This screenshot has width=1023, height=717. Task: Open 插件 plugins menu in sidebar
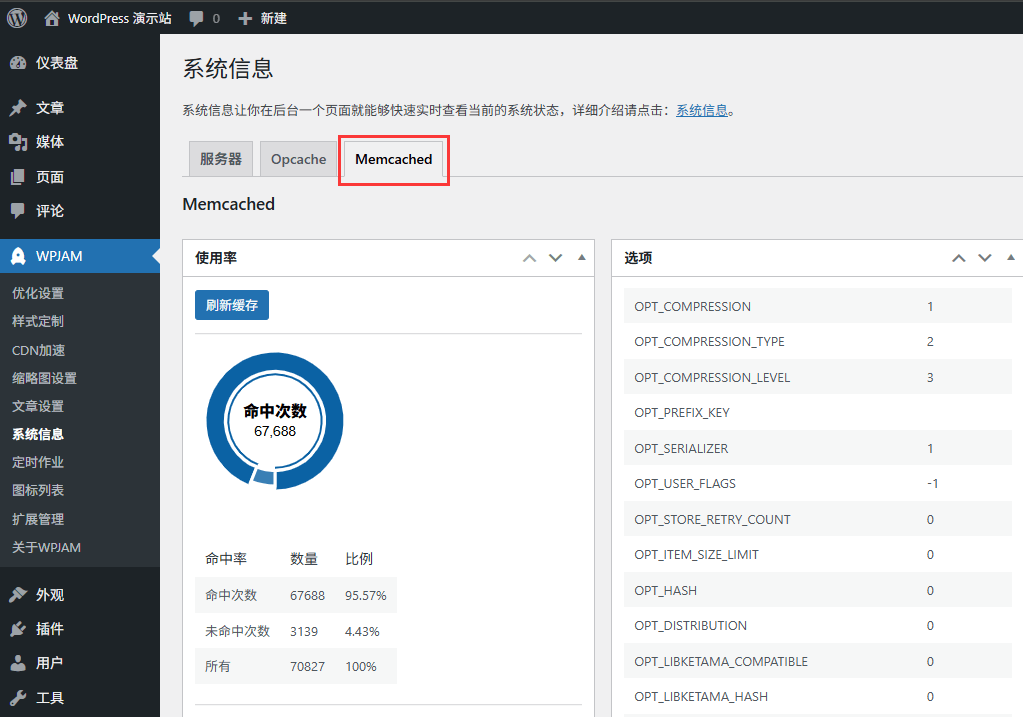pyautogui.click(x=49, y=629)
